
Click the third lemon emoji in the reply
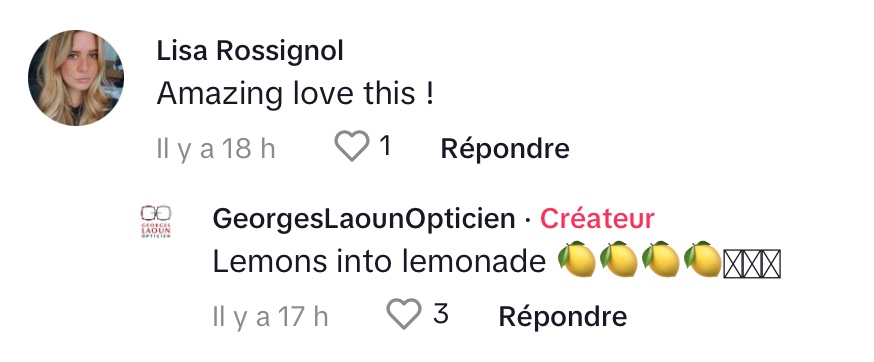[661, 259]
